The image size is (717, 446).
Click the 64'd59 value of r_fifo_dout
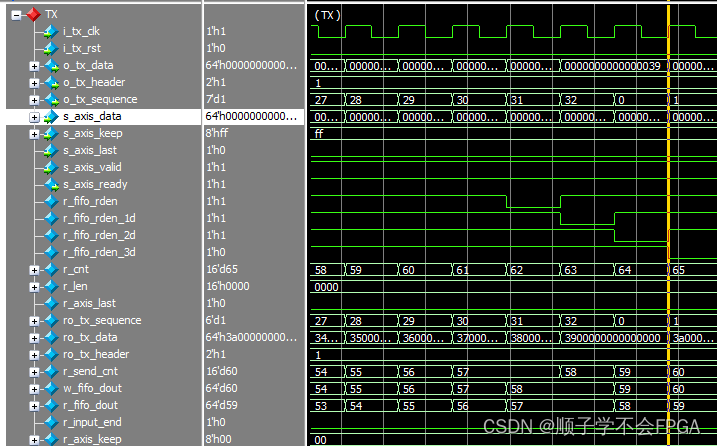[222, 405]
